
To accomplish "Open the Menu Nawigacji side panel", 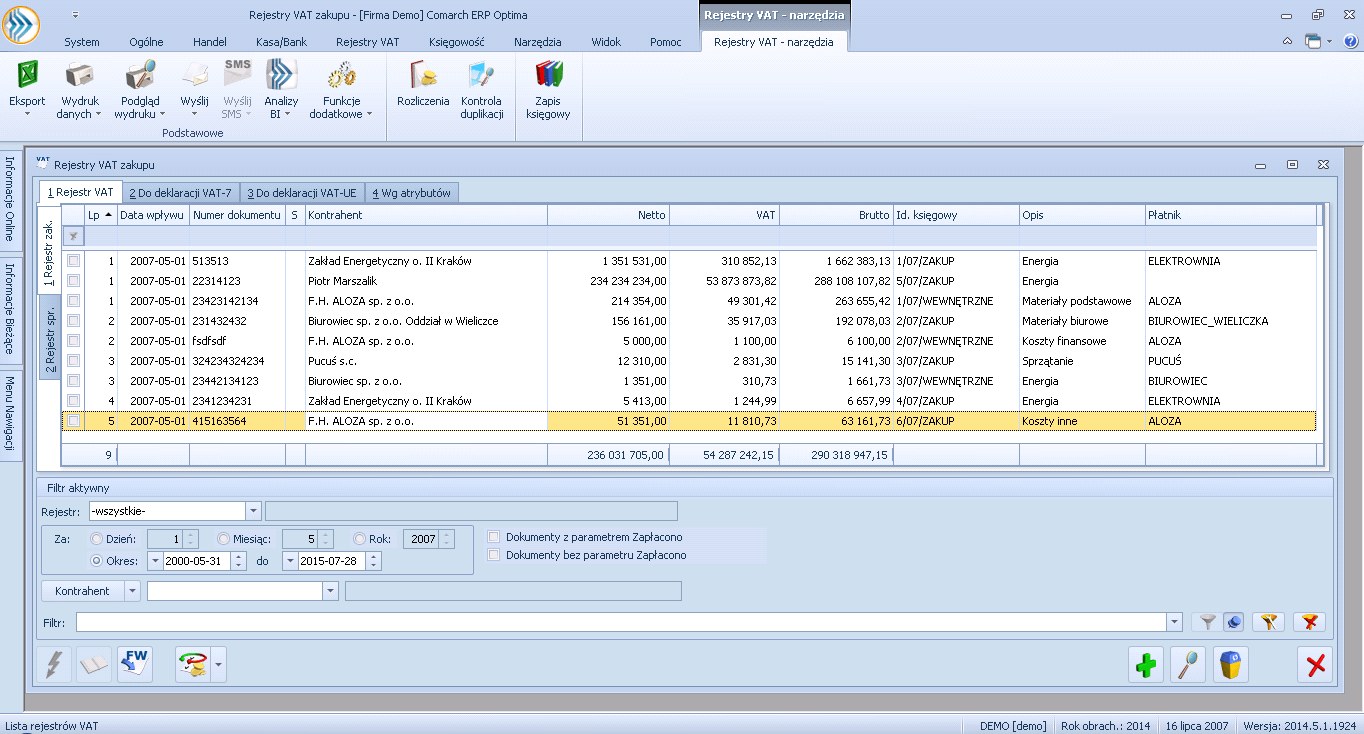I will pos(9,415).
